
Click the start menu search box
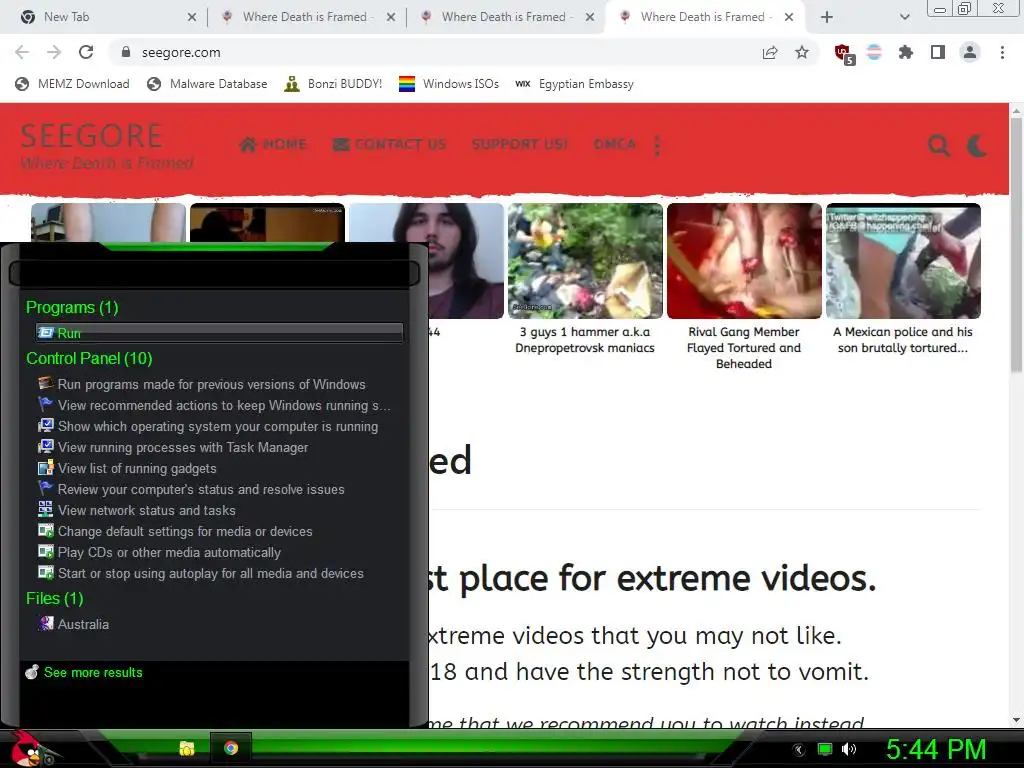point(214,273)
